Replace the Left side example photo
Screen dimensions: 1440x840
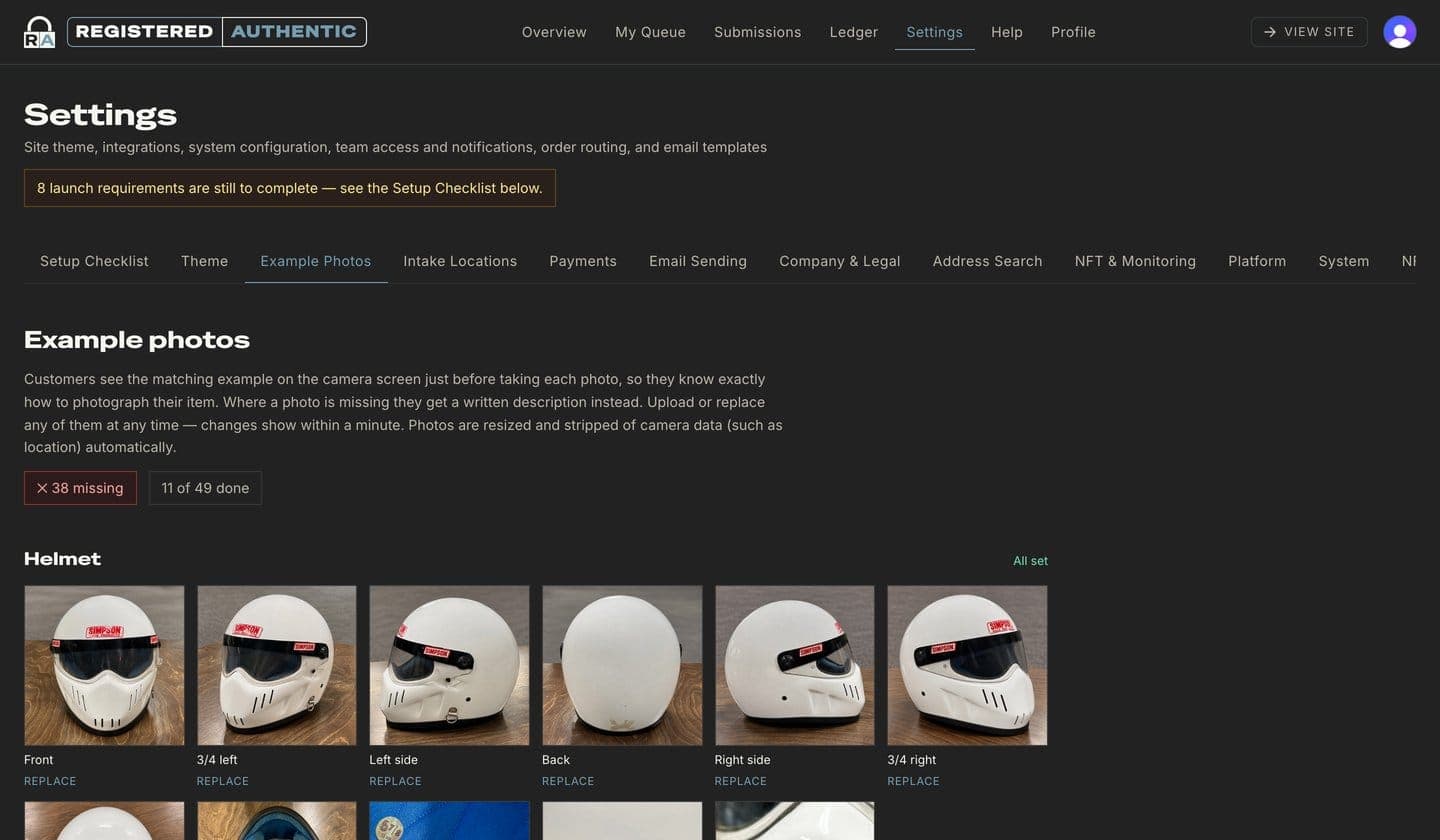tap(395, 781)
